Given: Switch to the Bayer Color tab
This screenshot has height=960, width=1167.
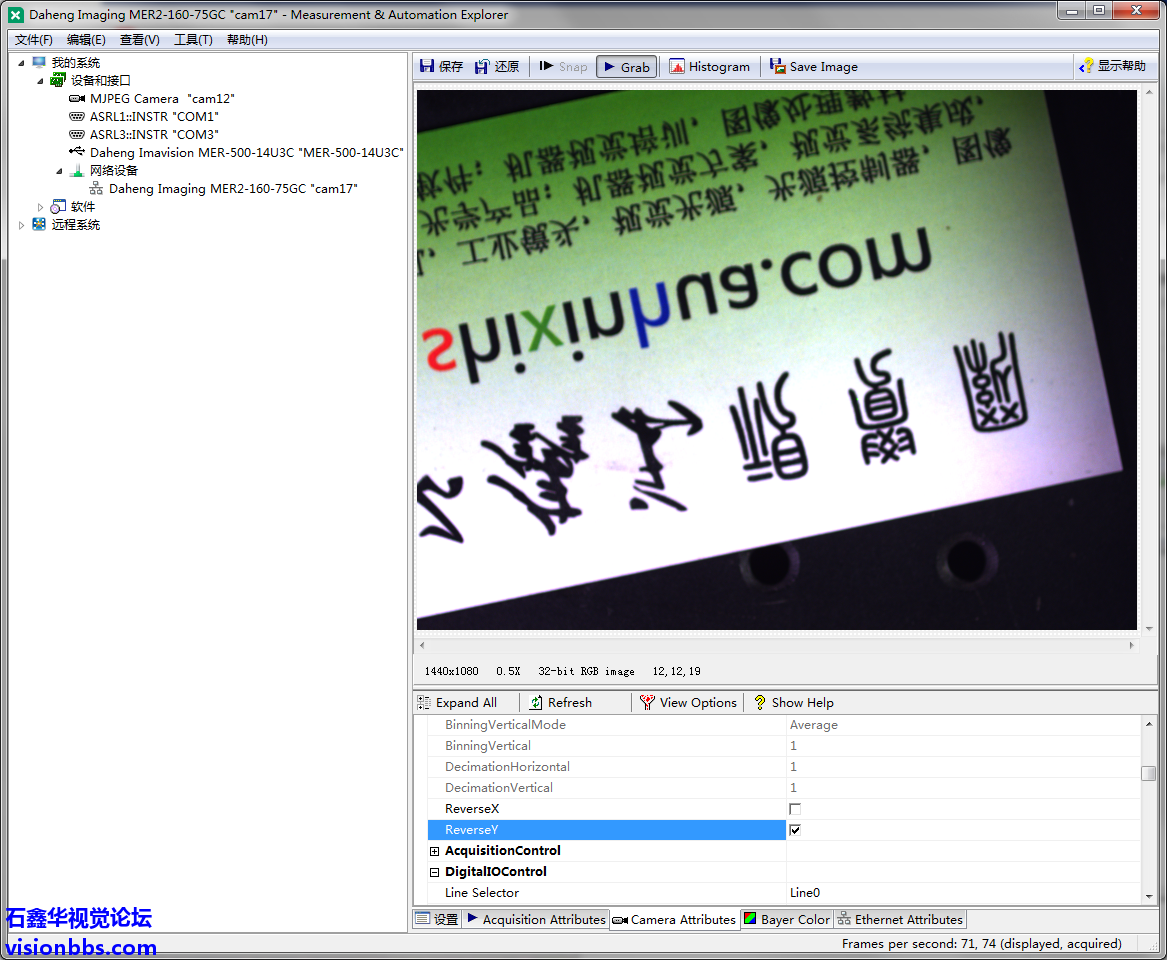Looking at the screenshot, I should tap(786, 920).
